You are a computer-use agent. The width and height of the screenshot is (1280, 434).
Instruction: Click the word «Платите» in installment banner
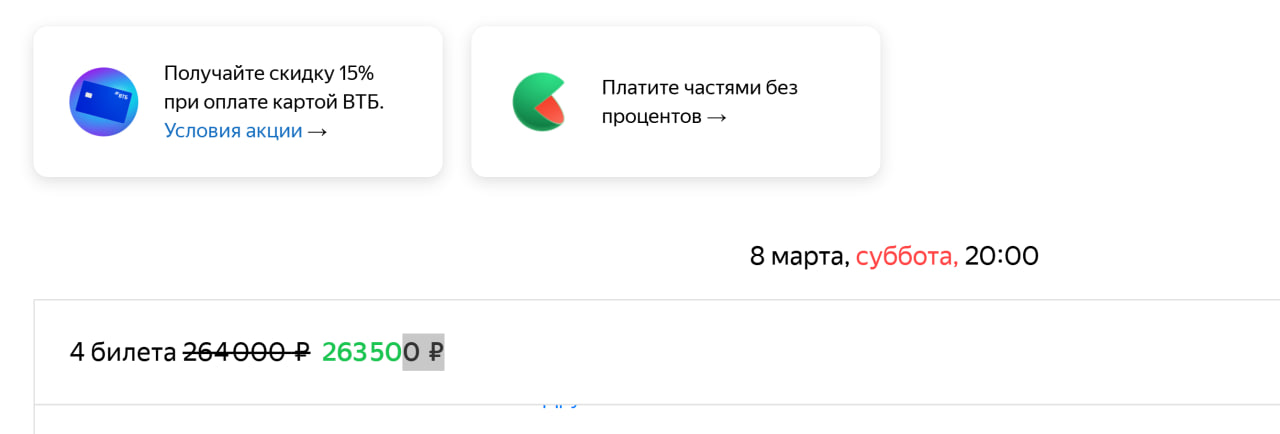638,88
